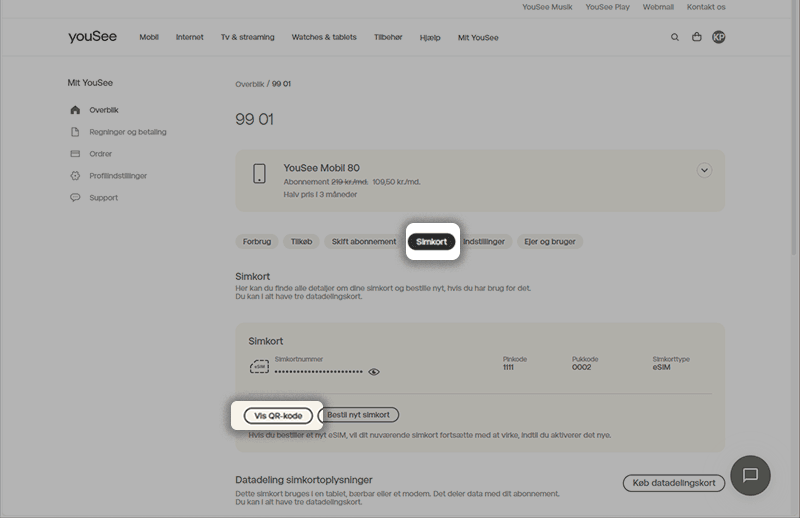Image resolution: width=800 pixels, height=518 pixels.
Task: Open the KP profile avatar
Action: pyautogui.click(x=718, y=37)
